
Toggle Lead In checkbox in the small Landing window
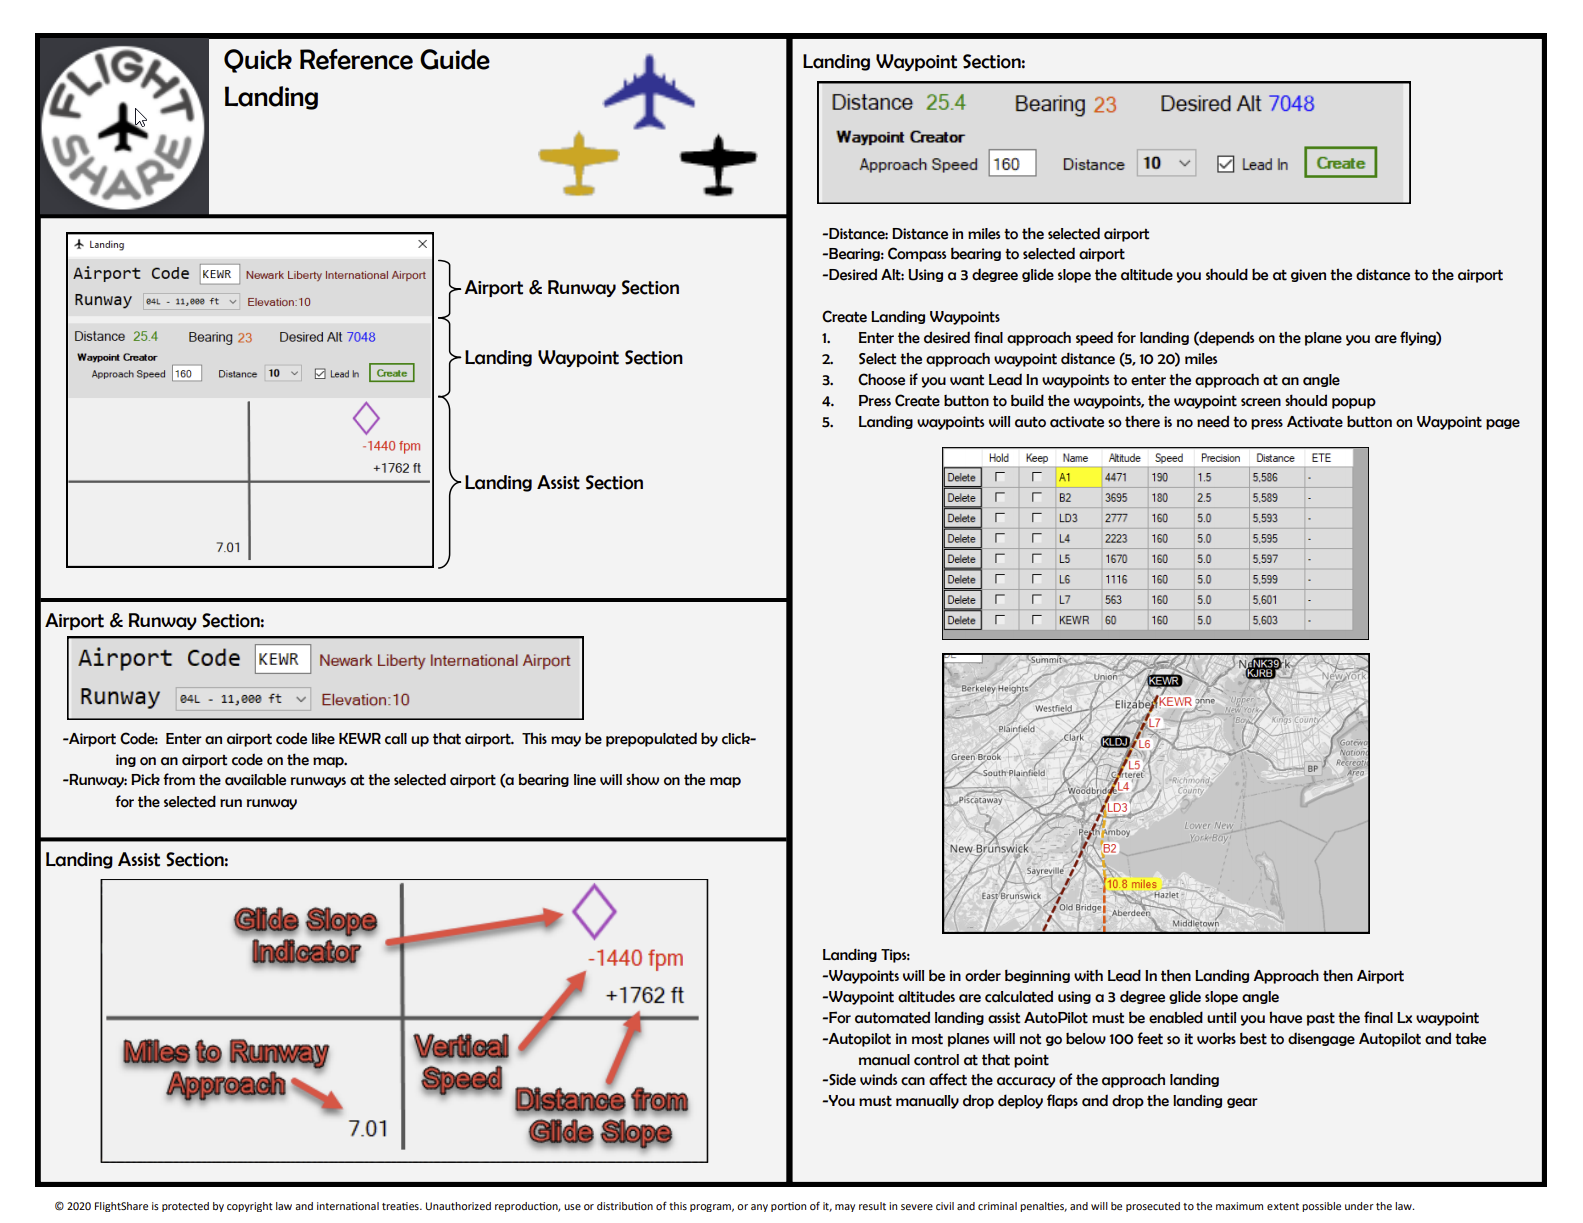pyautogui.click(x=320, y=374)
